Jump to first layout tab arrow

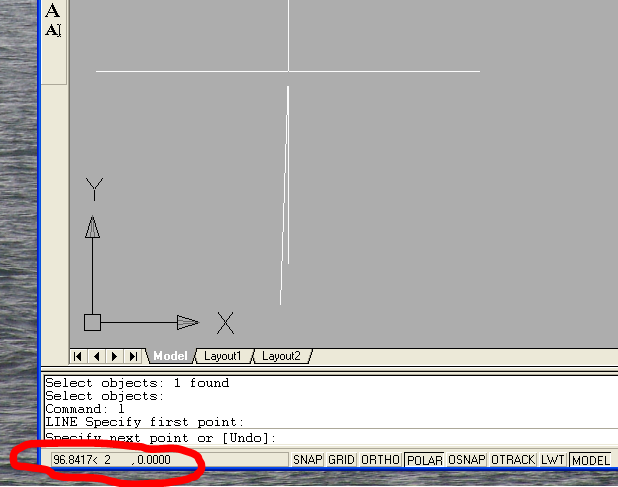[78, 356]
